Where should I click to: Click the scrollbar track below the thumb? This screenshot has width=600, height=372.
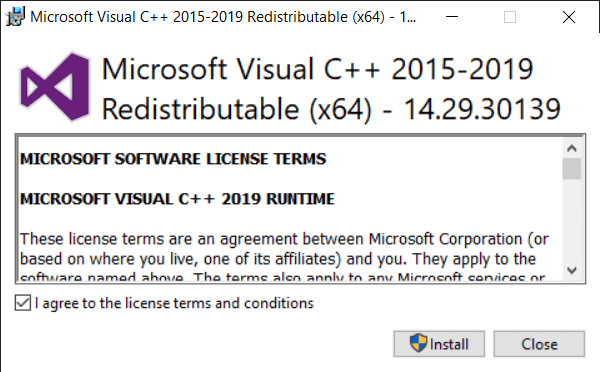pos(572,220)
